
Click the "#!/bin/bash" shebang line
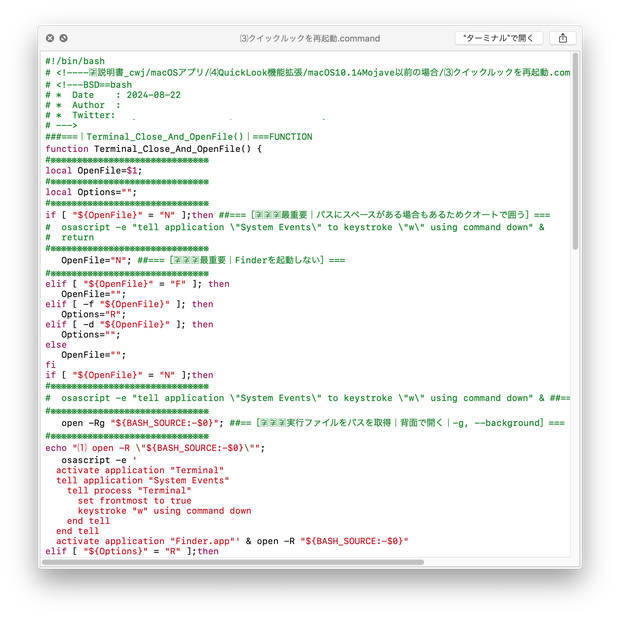tap(75, 61)
